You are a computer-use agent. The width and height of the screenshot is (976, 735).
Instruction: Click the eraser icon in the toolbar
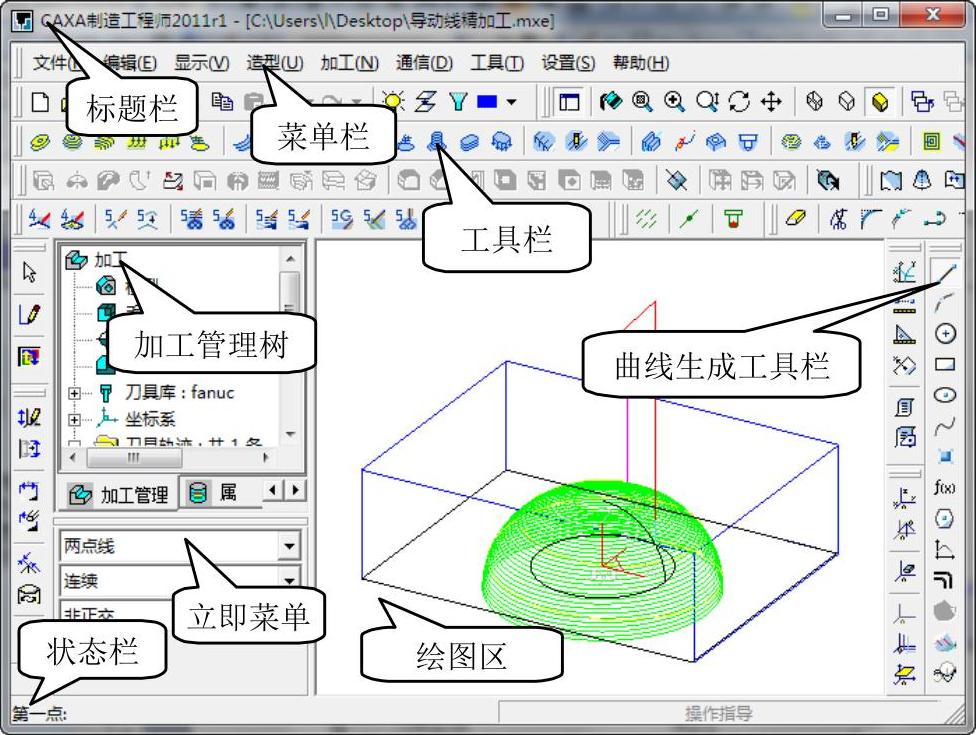795,218
